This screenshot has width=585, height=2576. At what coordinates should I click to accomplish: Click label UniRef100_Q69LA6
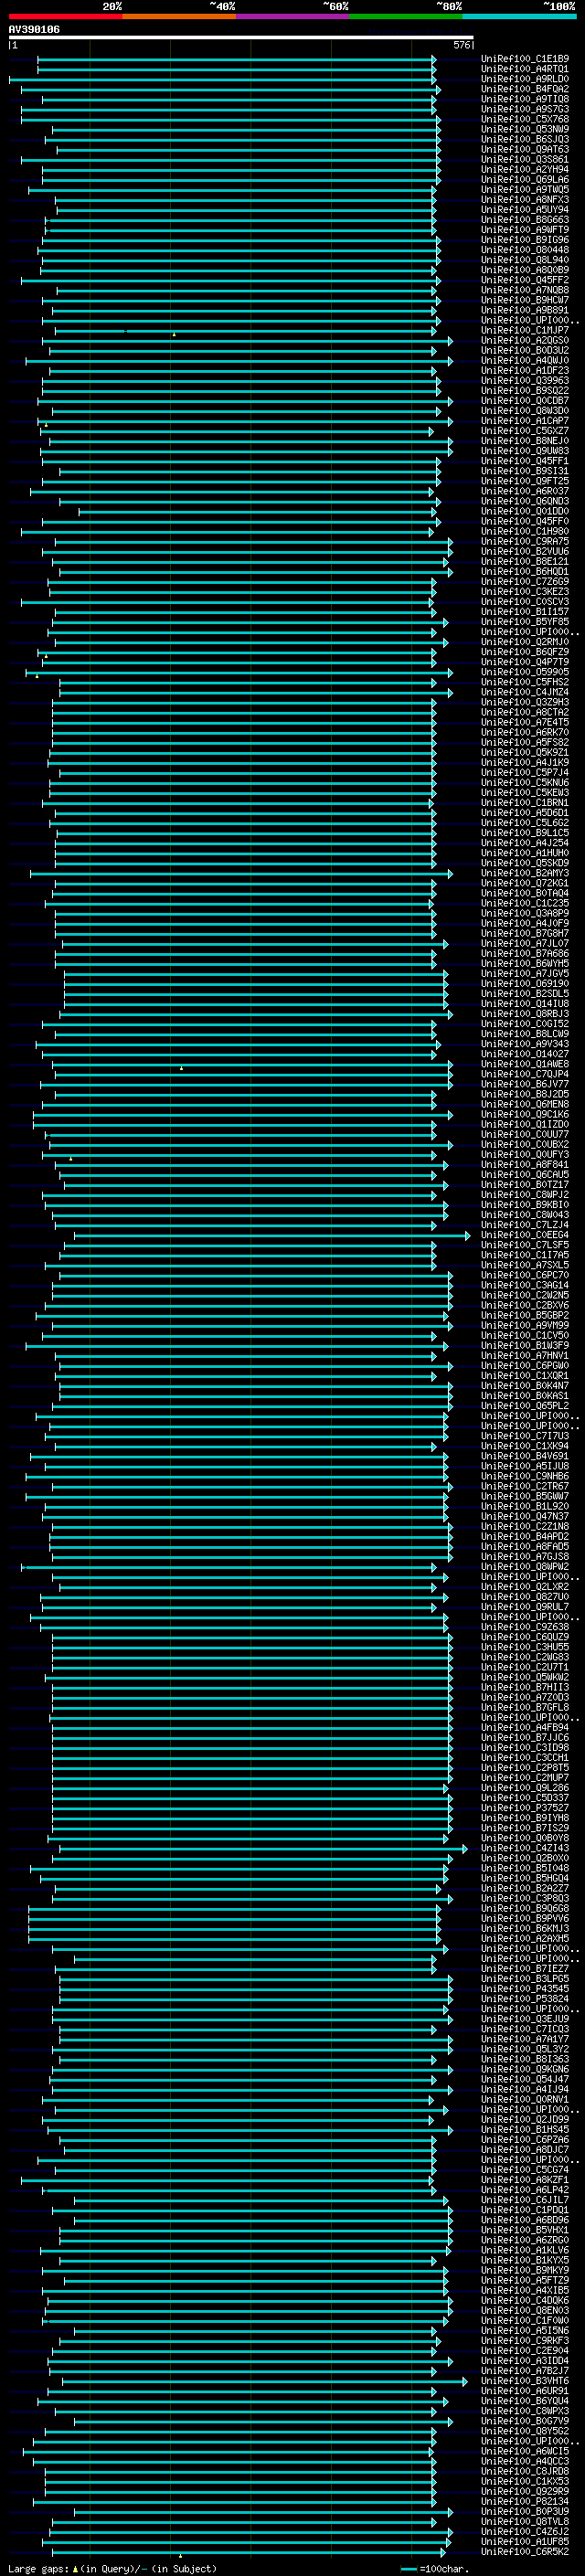[525, 180]
